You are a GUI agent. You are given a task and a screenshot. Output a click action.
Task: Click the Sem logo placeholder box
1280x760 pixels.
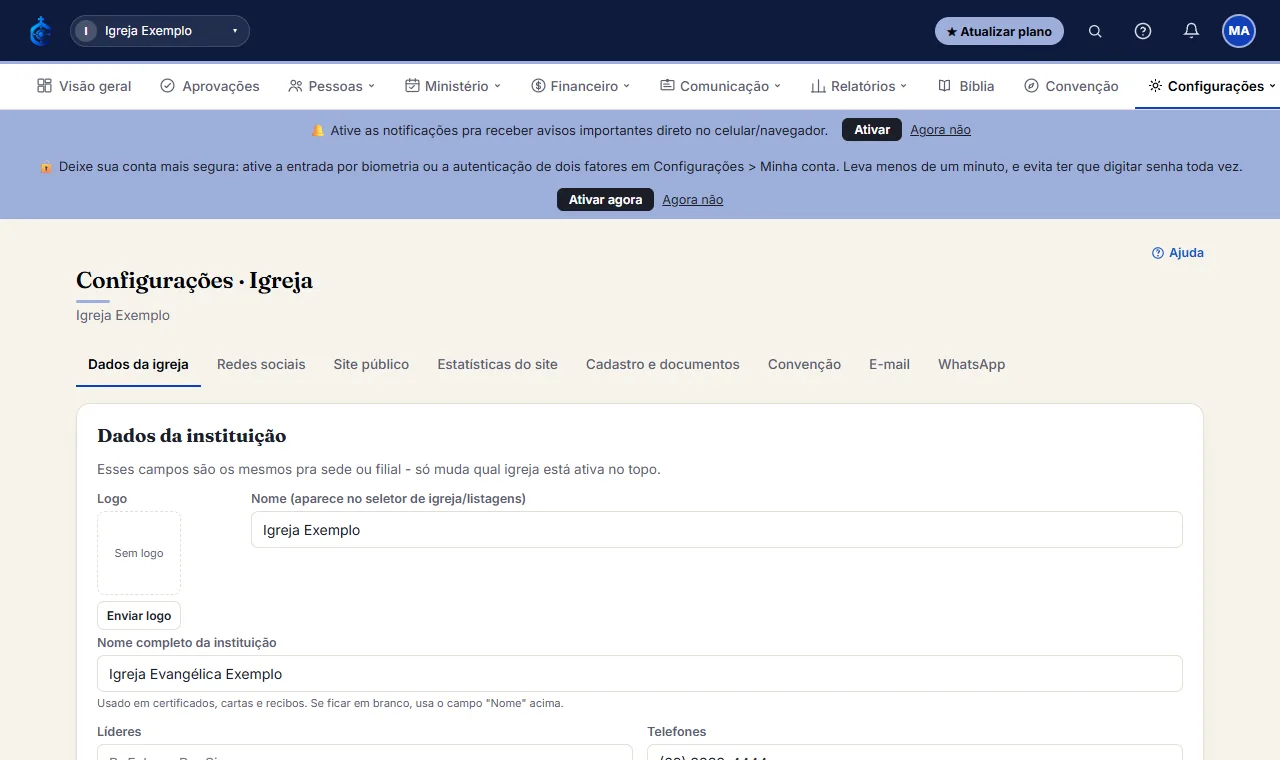click(139, 553)
